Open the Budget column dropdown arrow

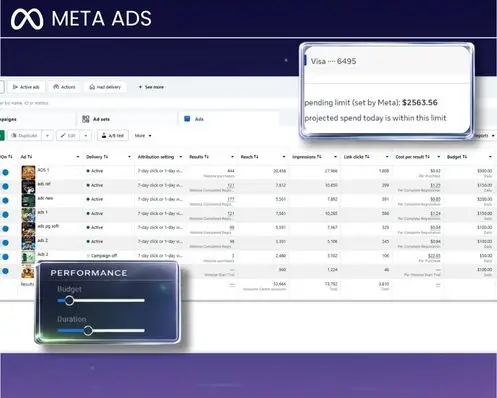pyautogui.click(x=490, y=157)
